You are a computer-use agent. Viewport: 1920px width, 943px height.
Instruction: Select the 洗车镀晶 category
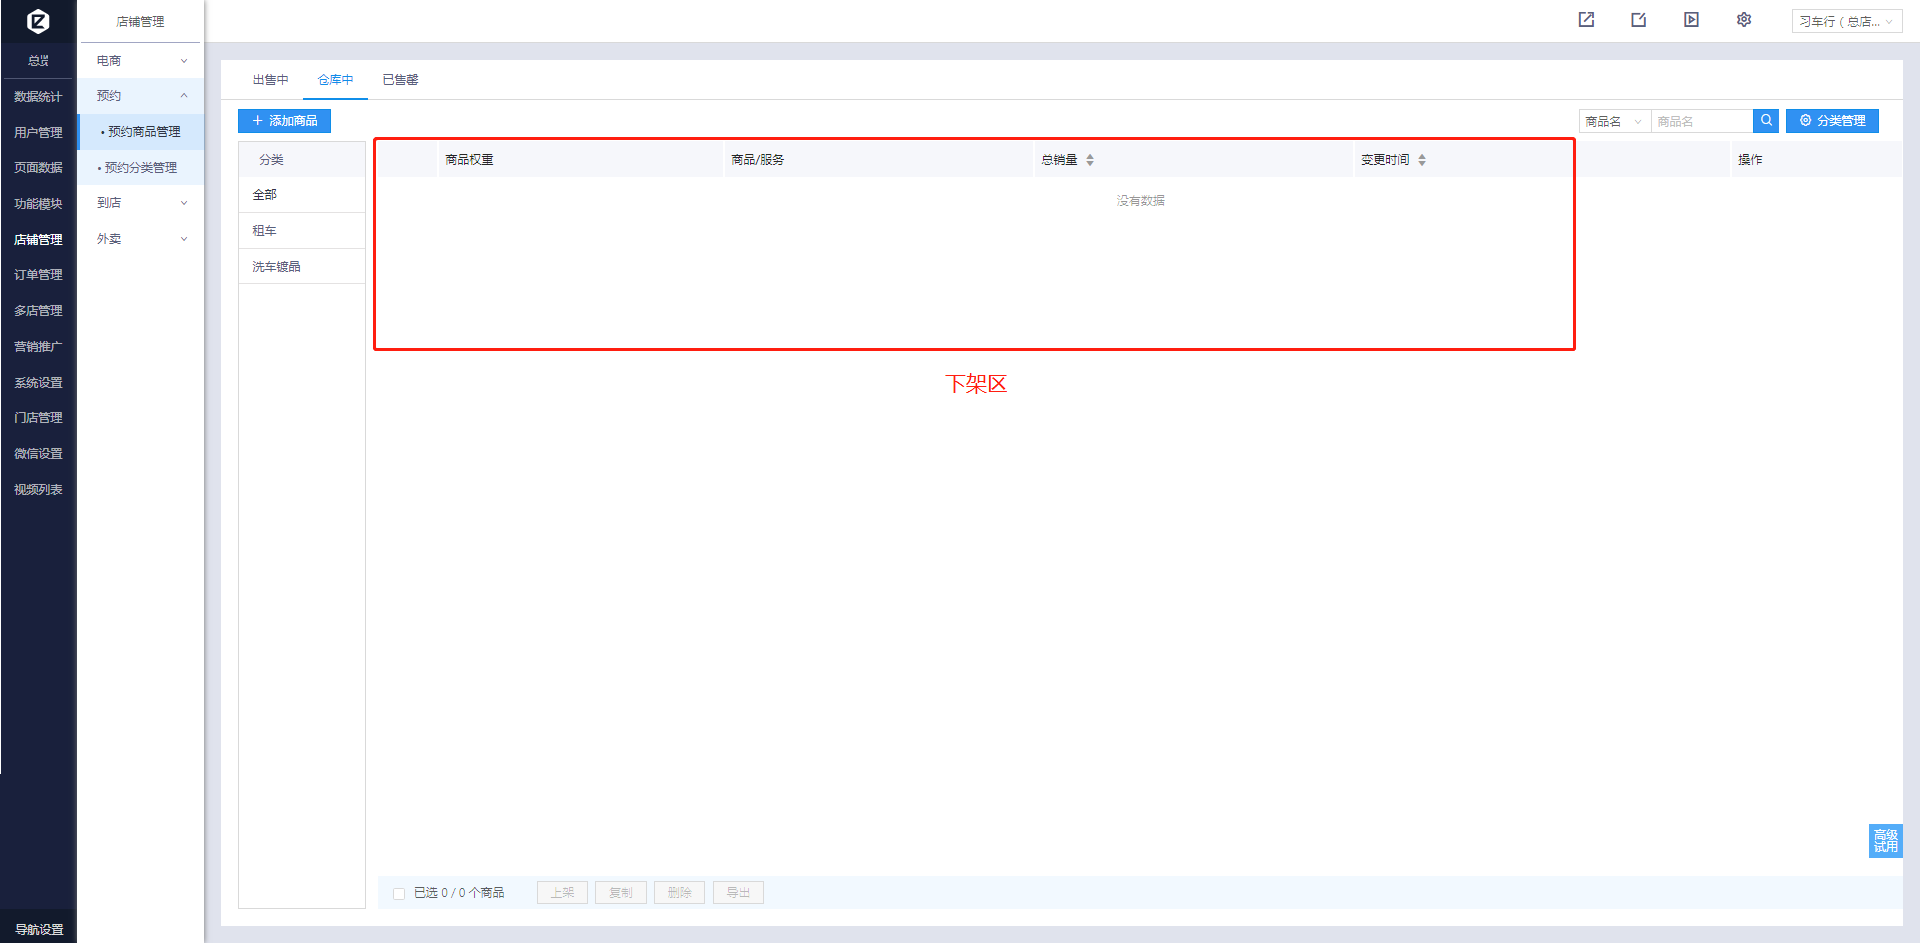tap(276, 267)
